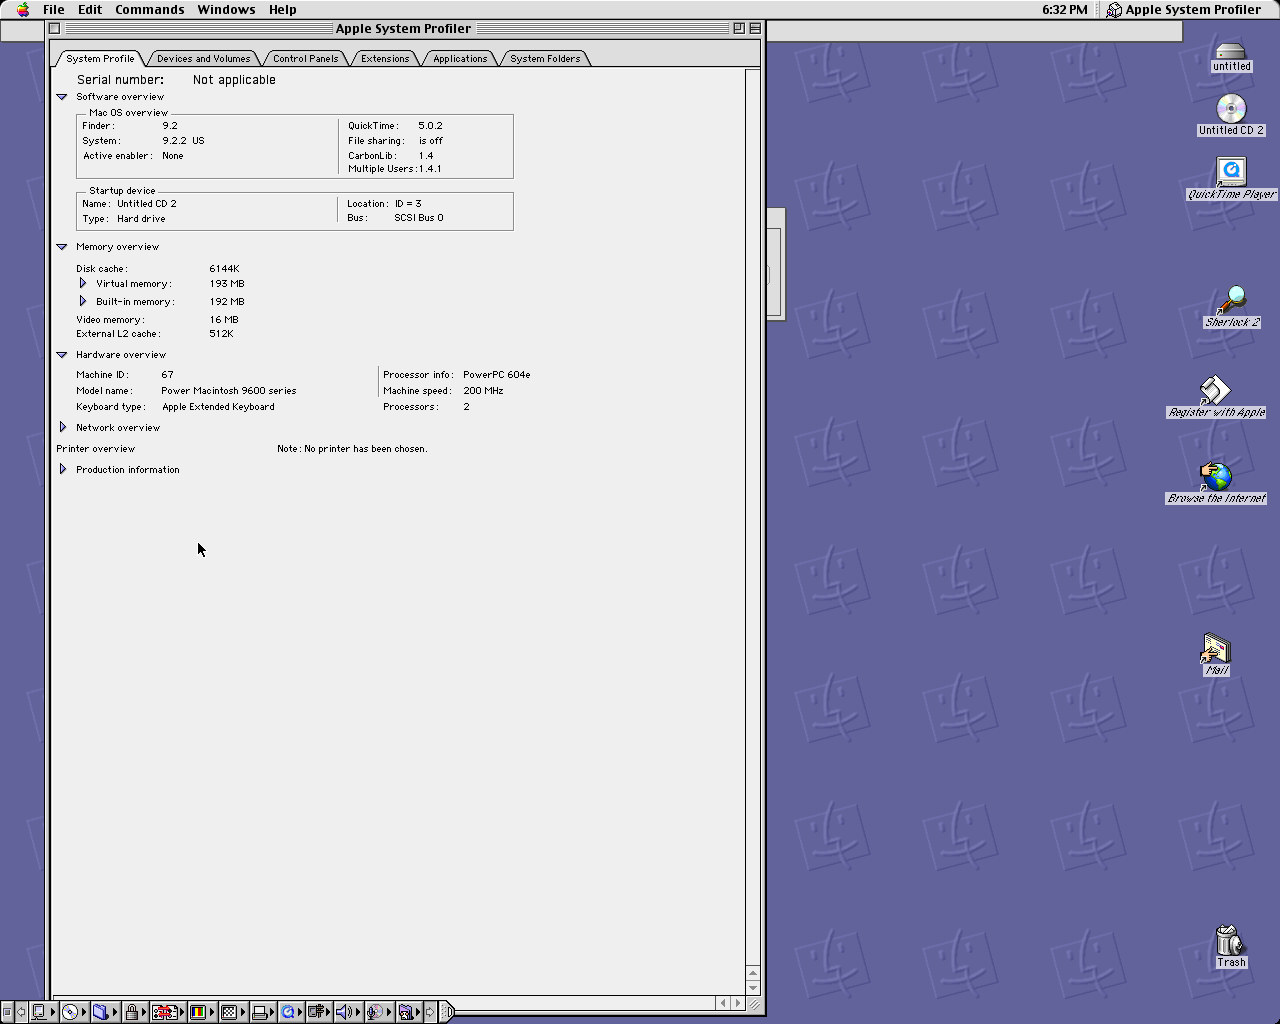Screen dimensions: 1280x1024
Task: Open the untitled hard drive icon
Action: [x=1231, y=52]
